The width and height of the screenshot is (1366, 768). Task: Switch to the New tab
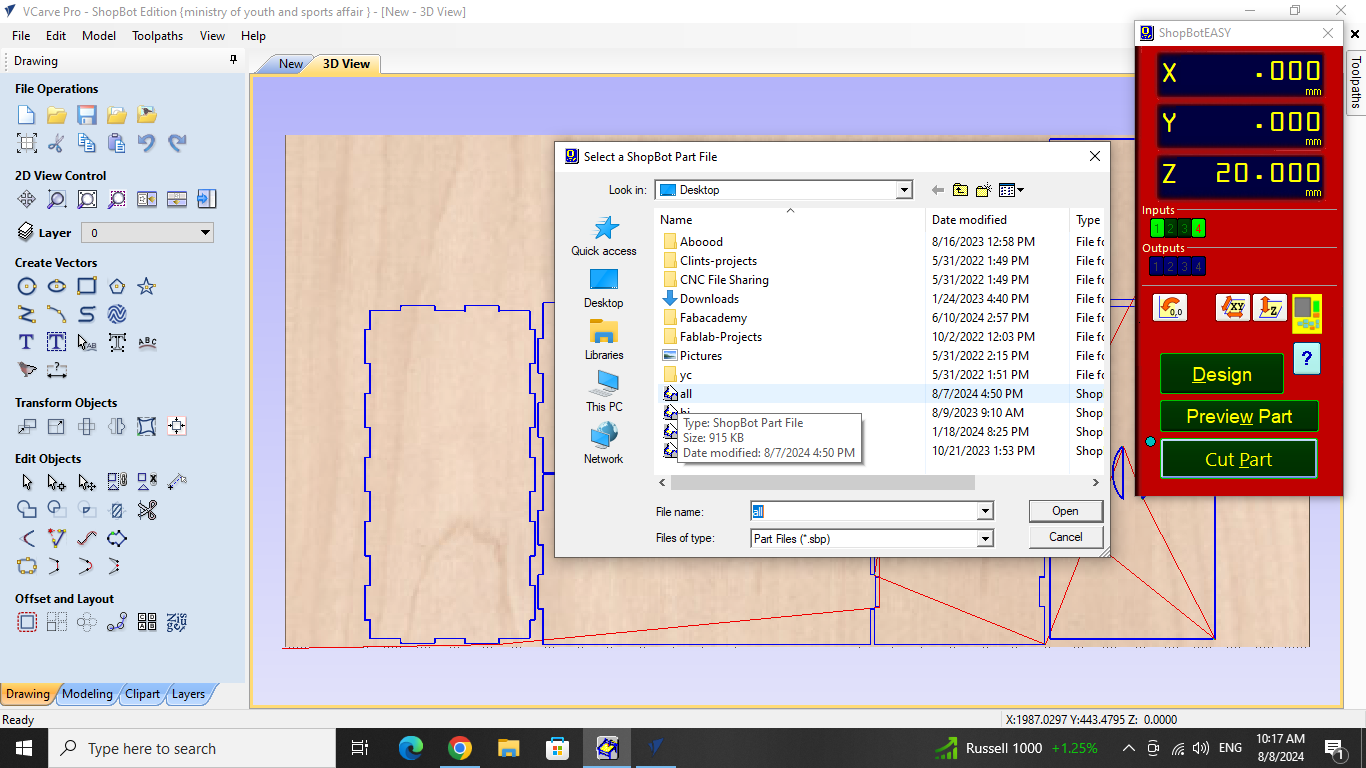point(291,64)
